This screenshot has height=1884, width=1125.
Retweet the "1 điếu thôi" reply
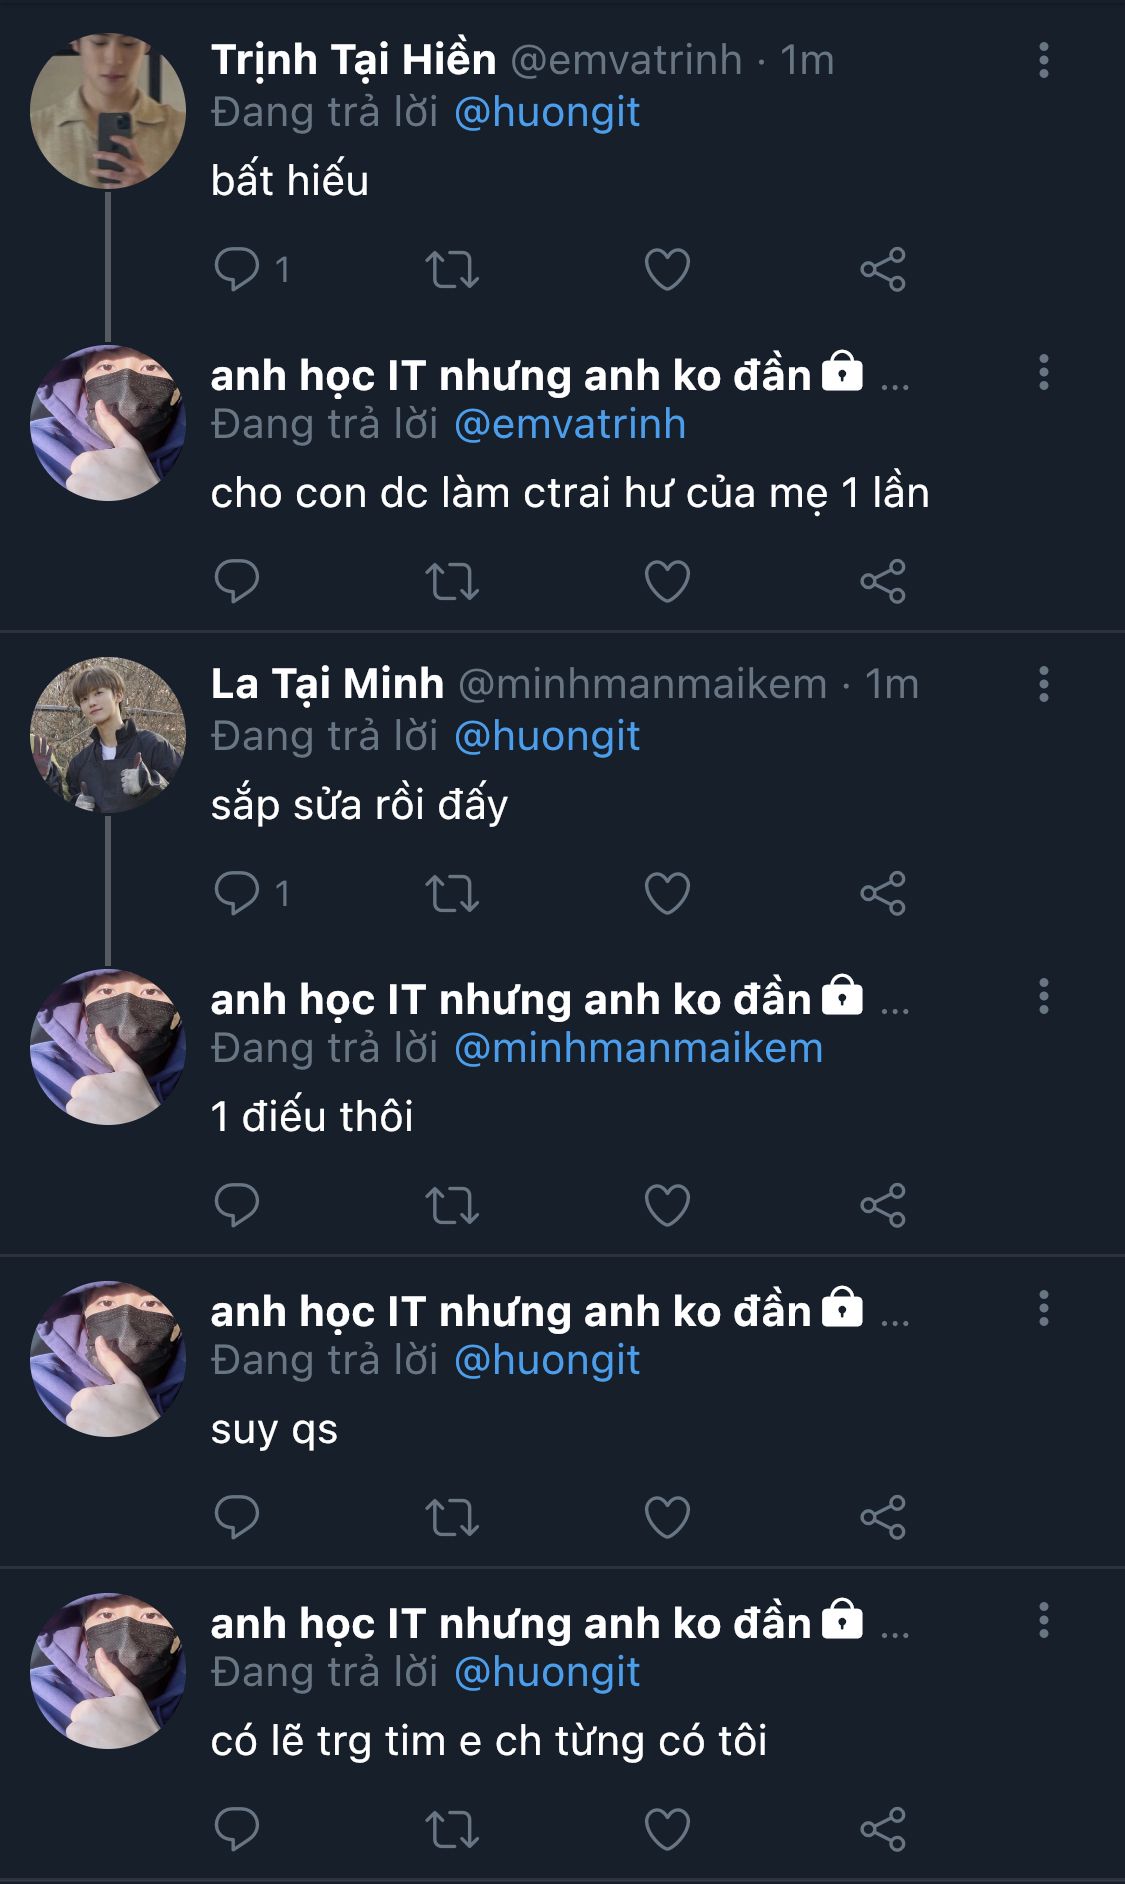[452, 1206]
